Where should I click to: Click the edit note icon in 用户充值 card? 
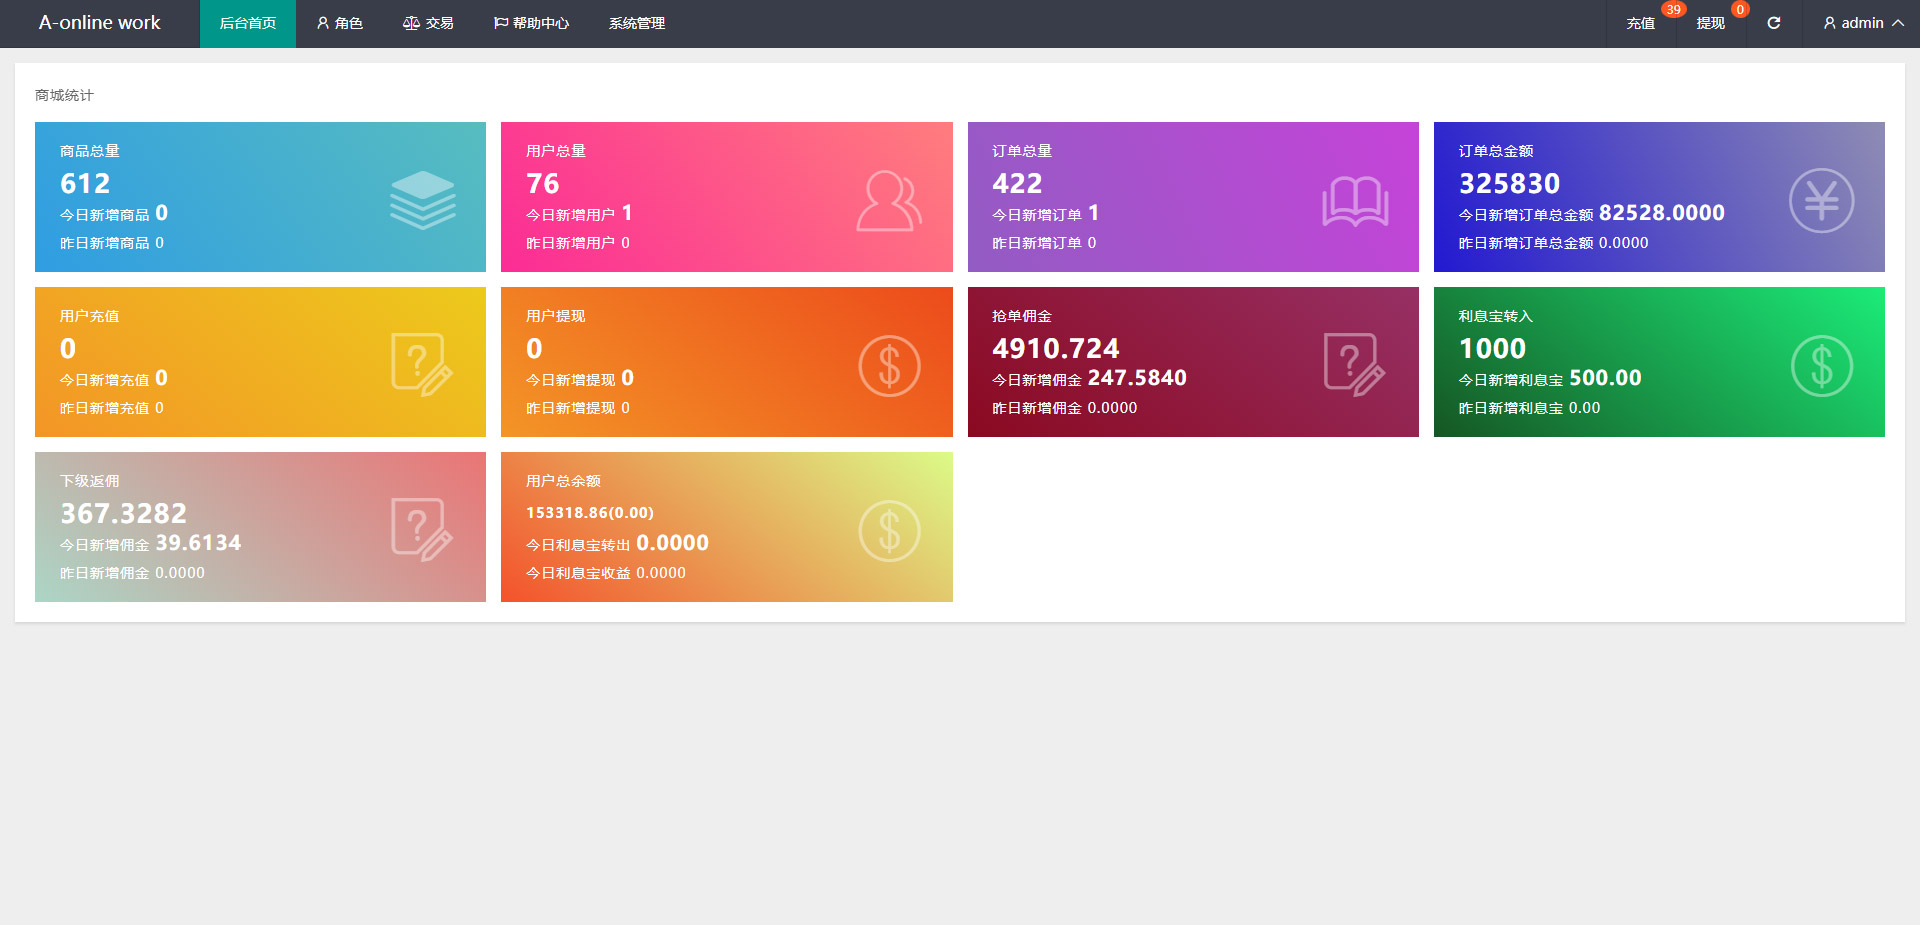422,365
